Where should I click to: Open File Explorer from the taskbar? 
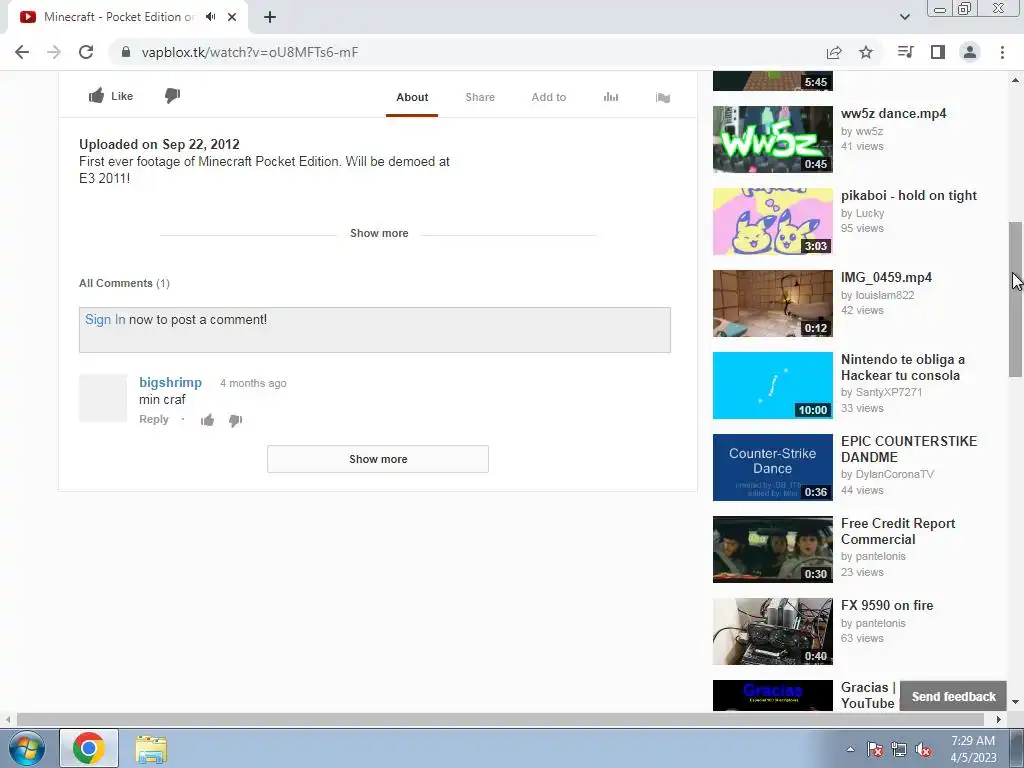point(151,749)
